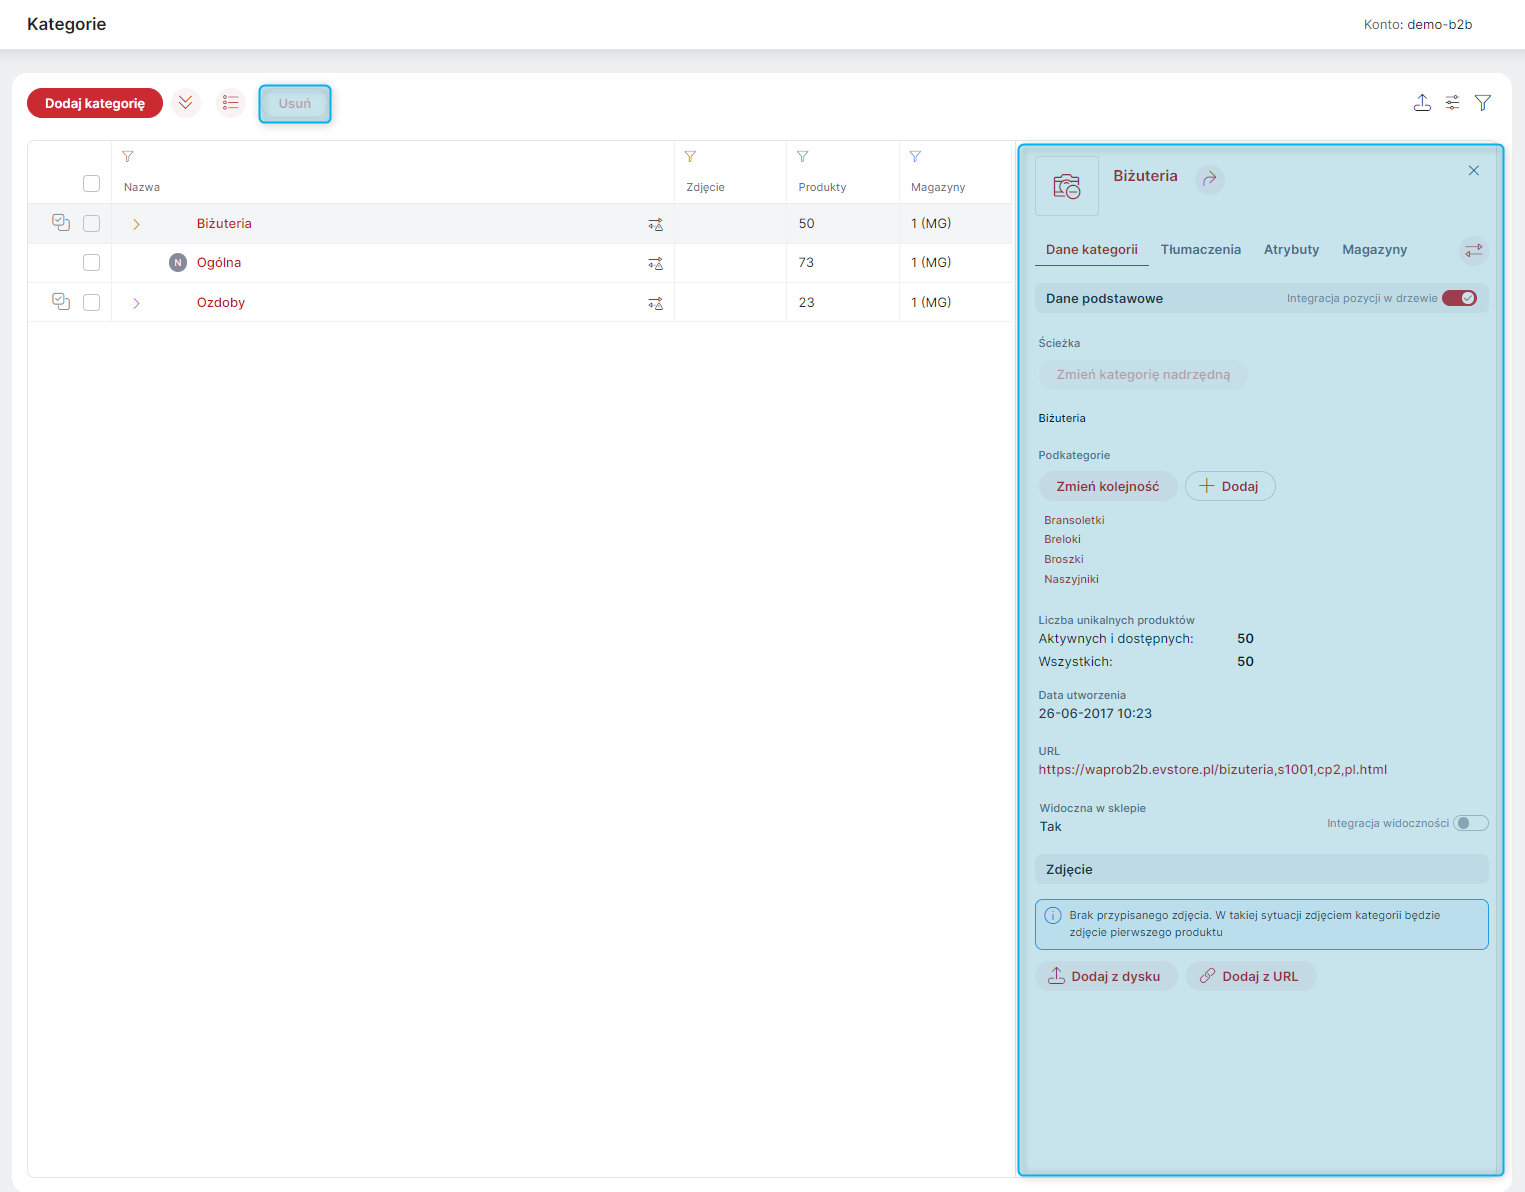Click the swap arrows icon right of Magazyny

point(1473,250)
